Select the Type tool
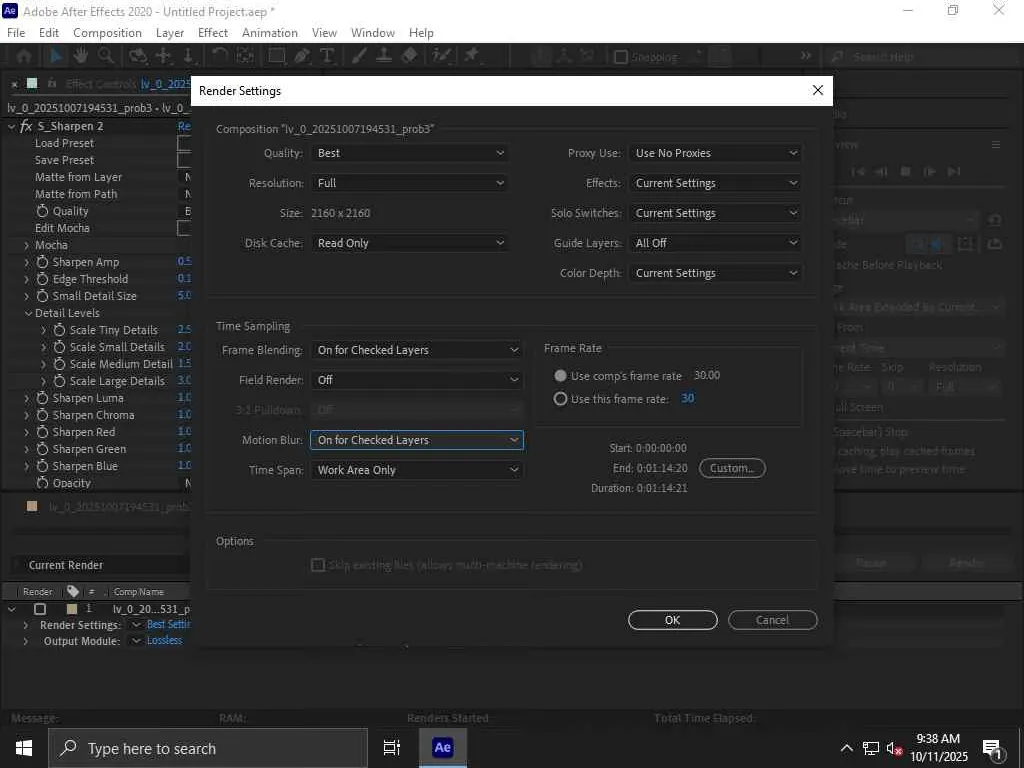The width and height of the screenshot is (1024, 768). tap(327, 56)
